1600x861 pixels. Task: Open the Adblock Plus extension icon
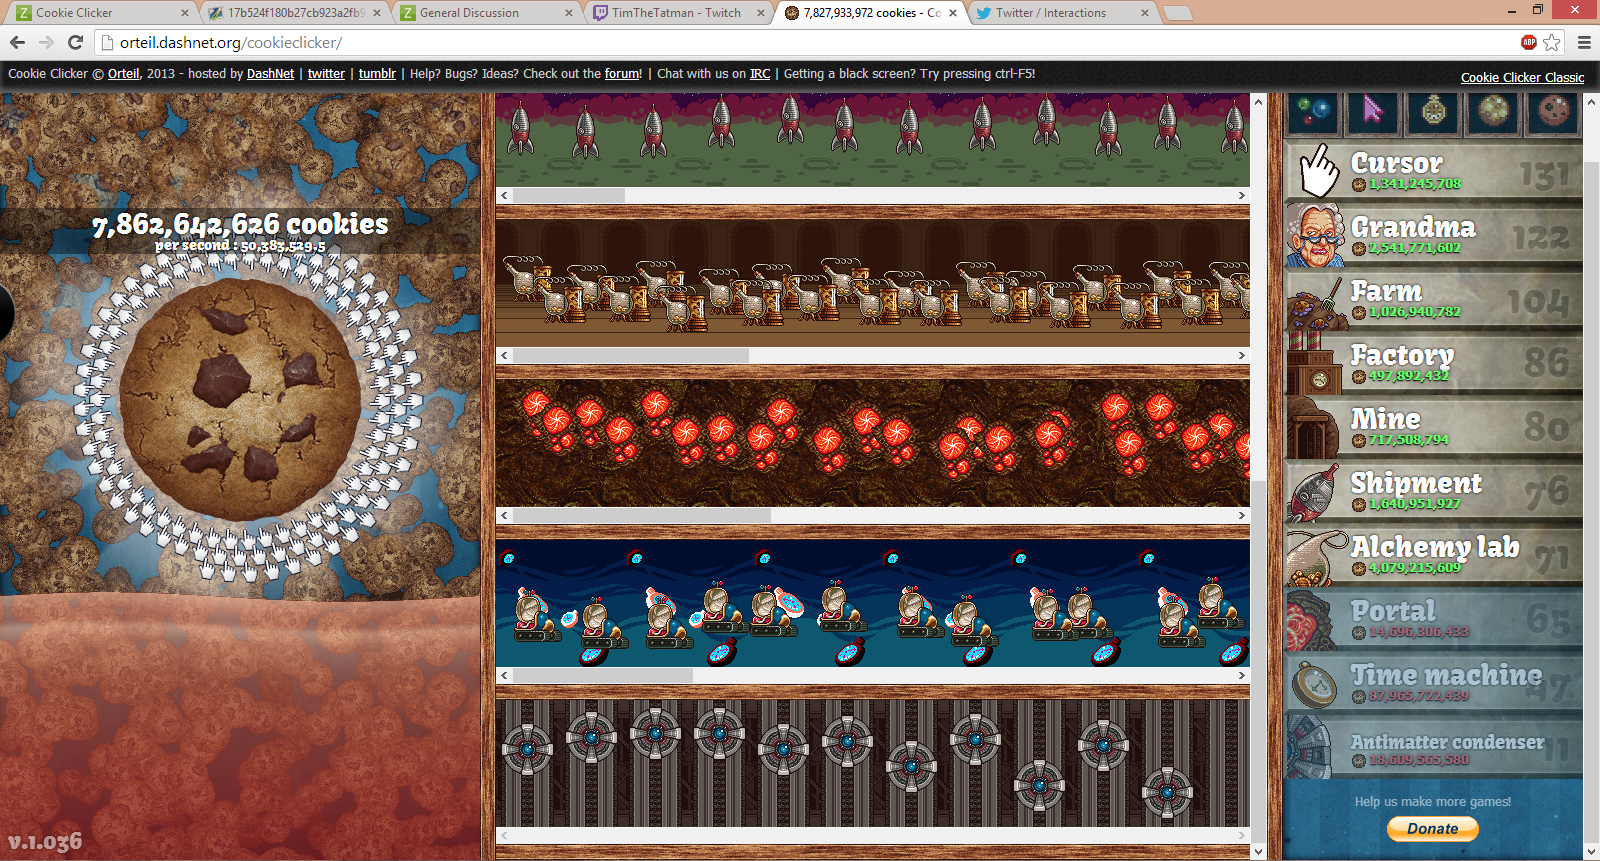pos(1528,42)
